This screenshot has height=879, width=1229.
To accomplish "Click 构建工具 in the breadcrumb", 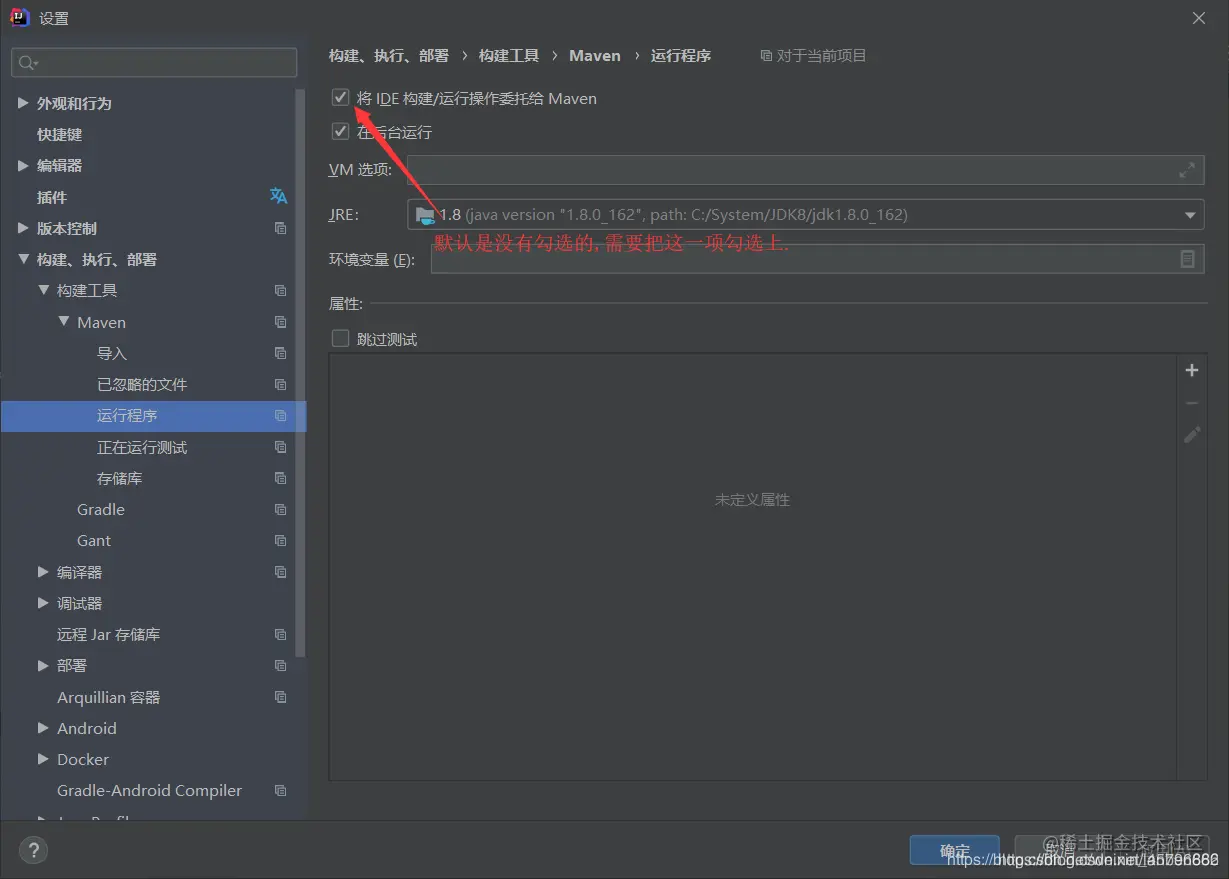I will (509, 56).
